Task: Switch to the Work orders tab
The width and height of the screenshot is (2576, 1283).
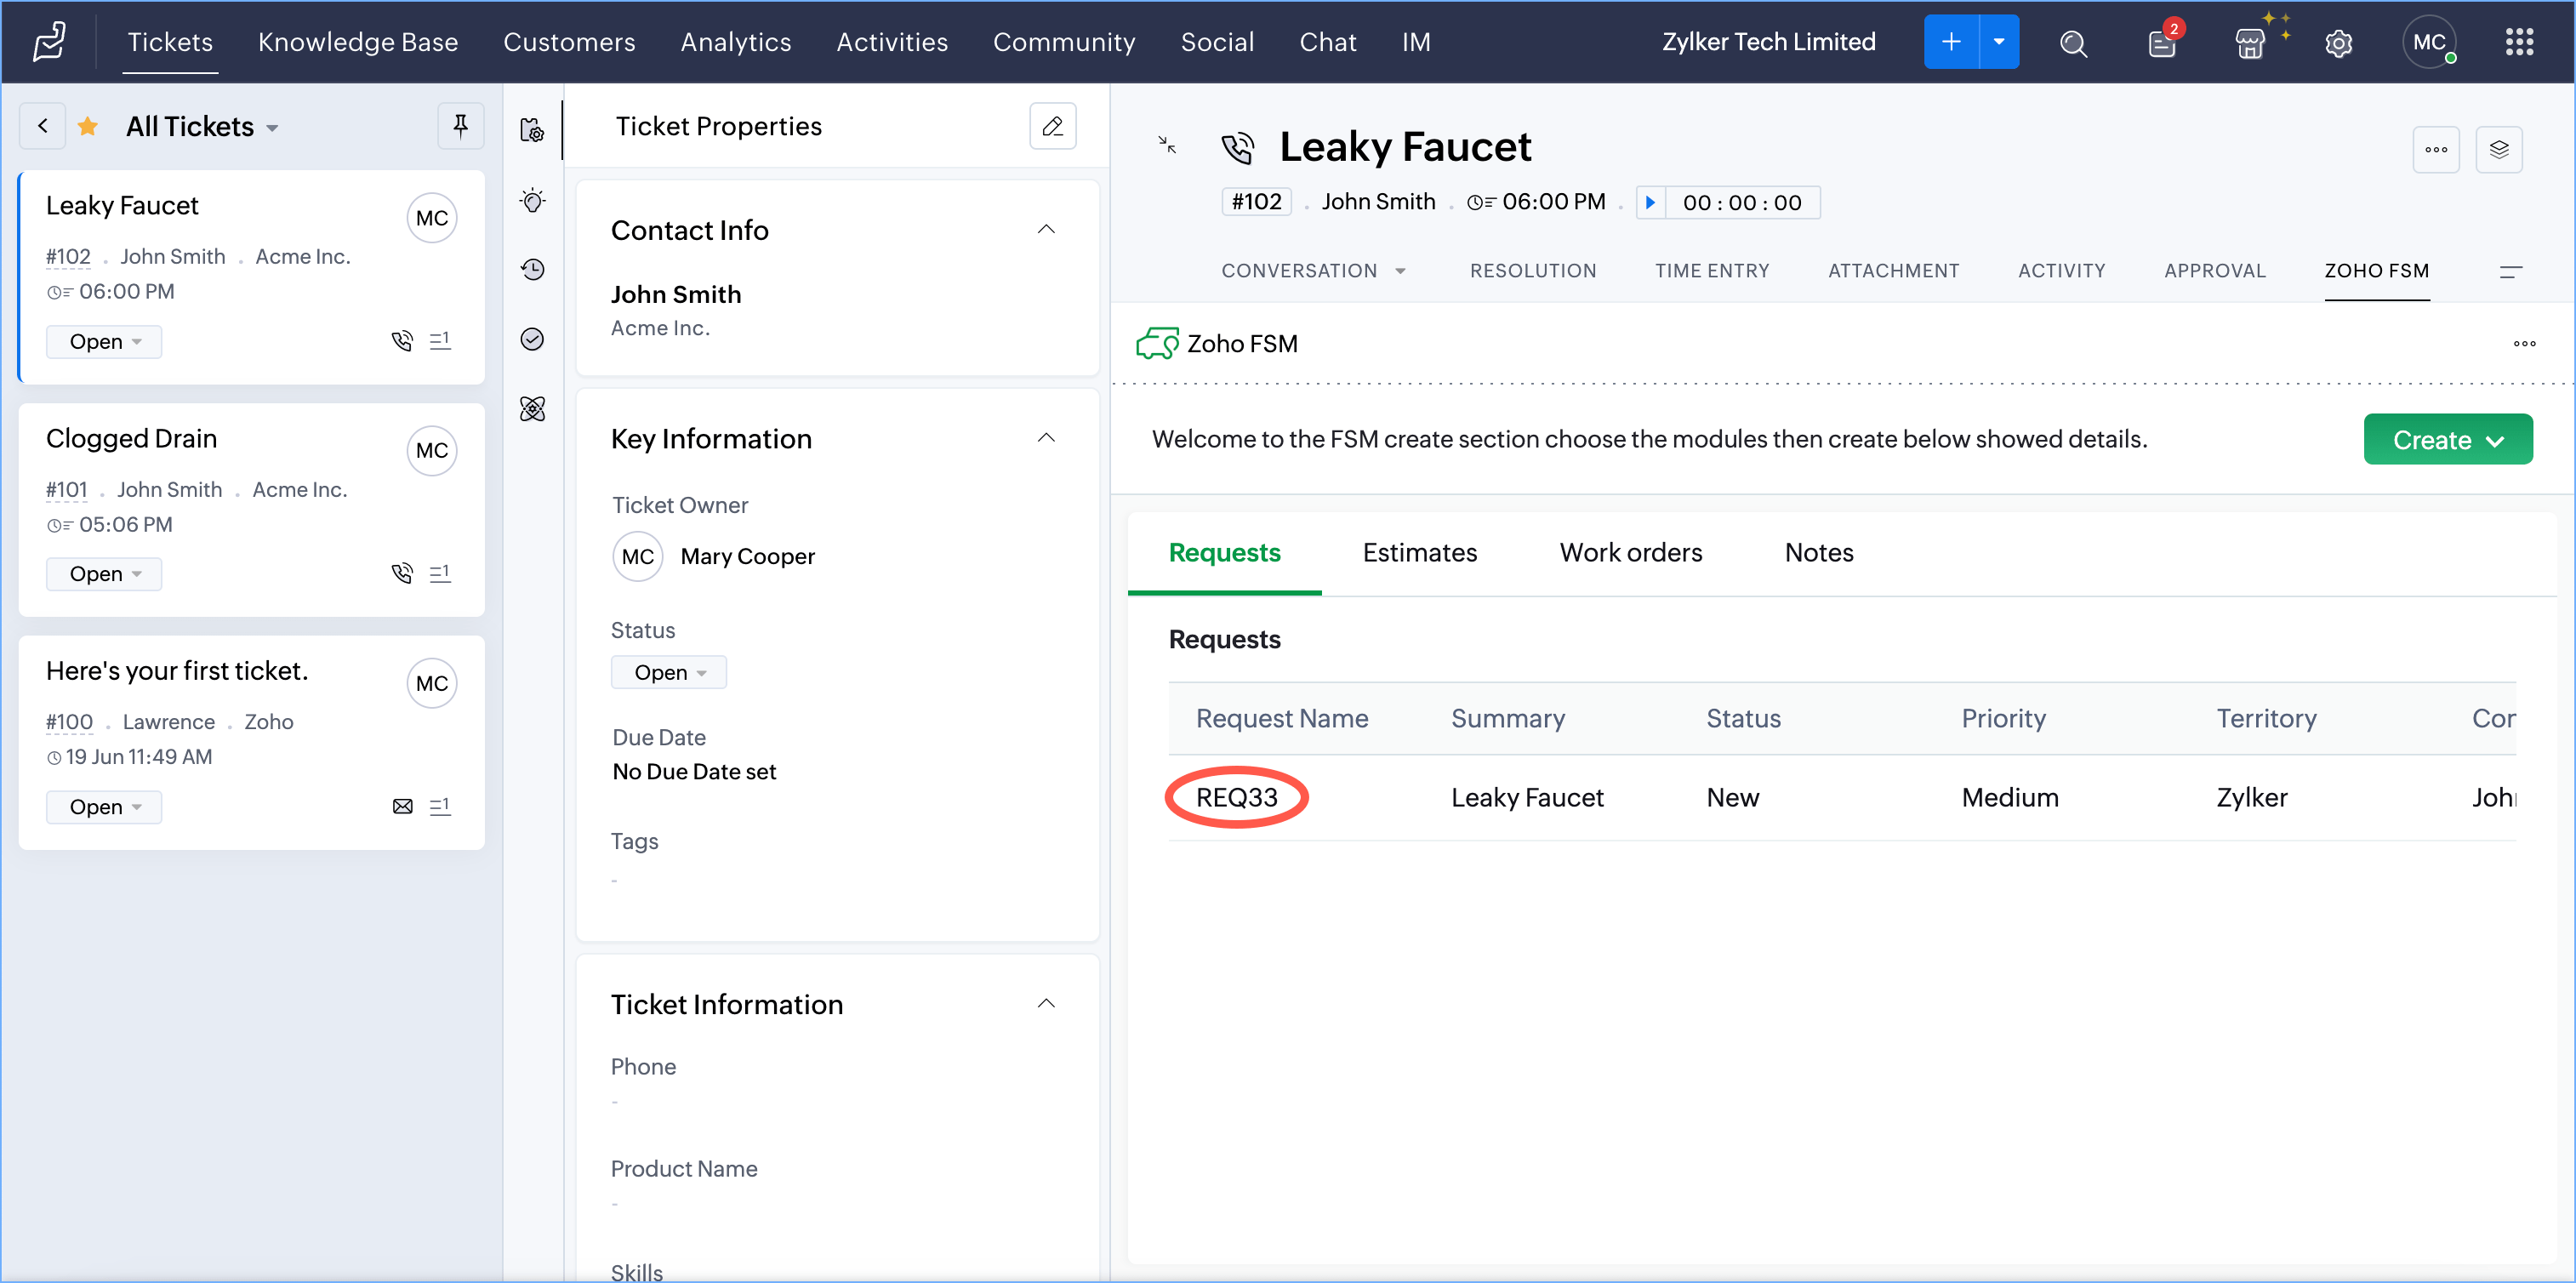Action: [x=1630, y=552]
